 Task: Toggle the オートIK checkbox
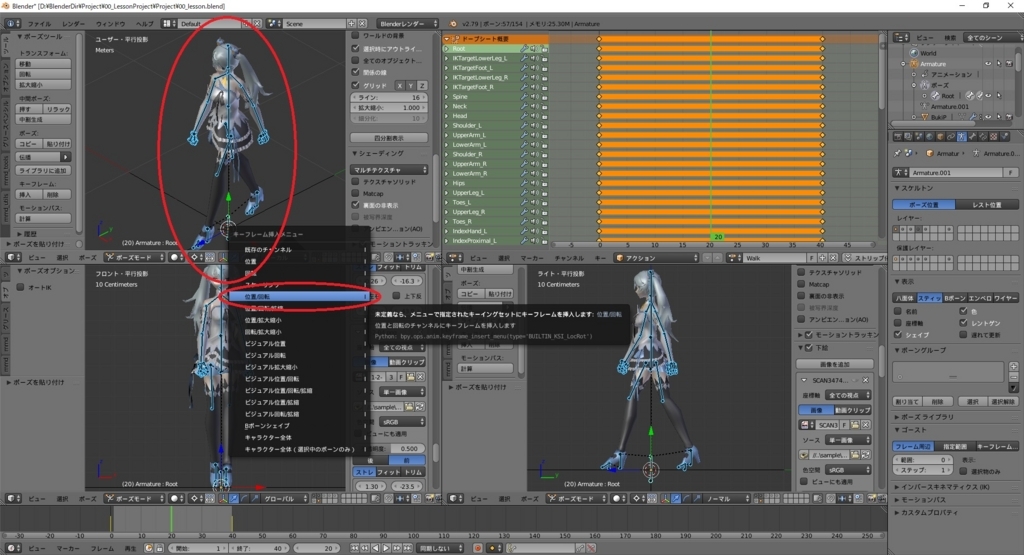click(x=21, y=287)
